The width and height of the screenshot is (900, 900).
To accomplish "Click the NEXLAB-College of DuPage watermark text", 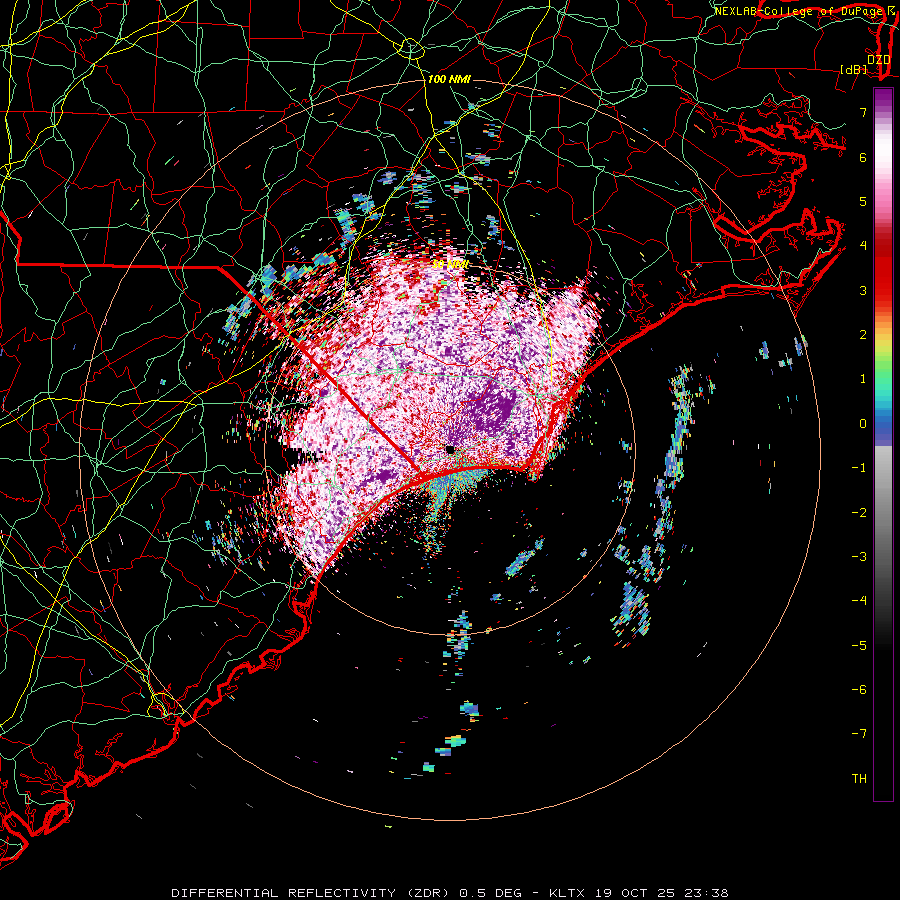I will (797, 11).
